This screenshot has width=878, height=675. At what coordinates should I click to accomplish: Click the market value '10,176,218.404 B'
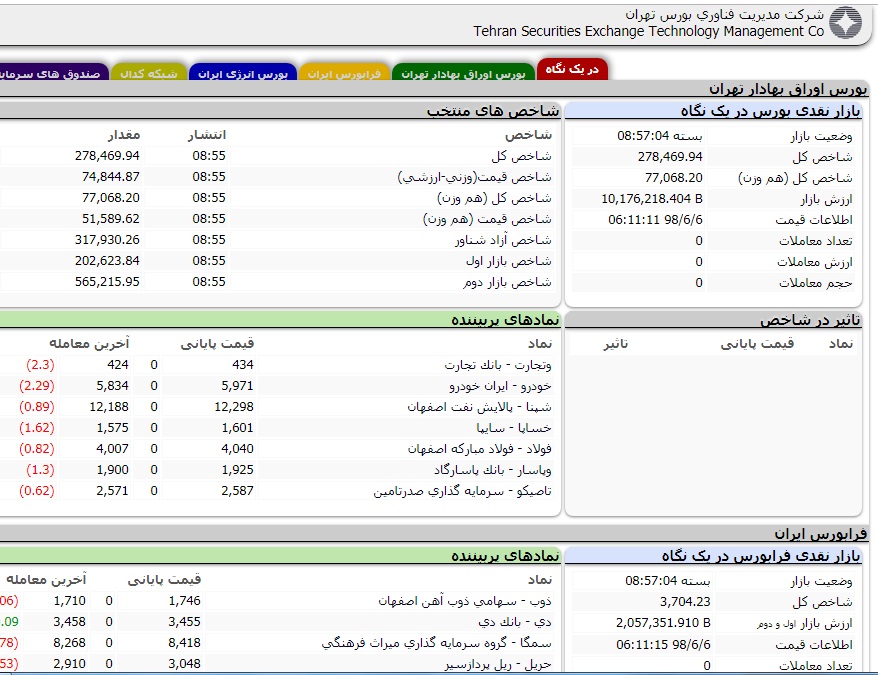tap(652, 199)
